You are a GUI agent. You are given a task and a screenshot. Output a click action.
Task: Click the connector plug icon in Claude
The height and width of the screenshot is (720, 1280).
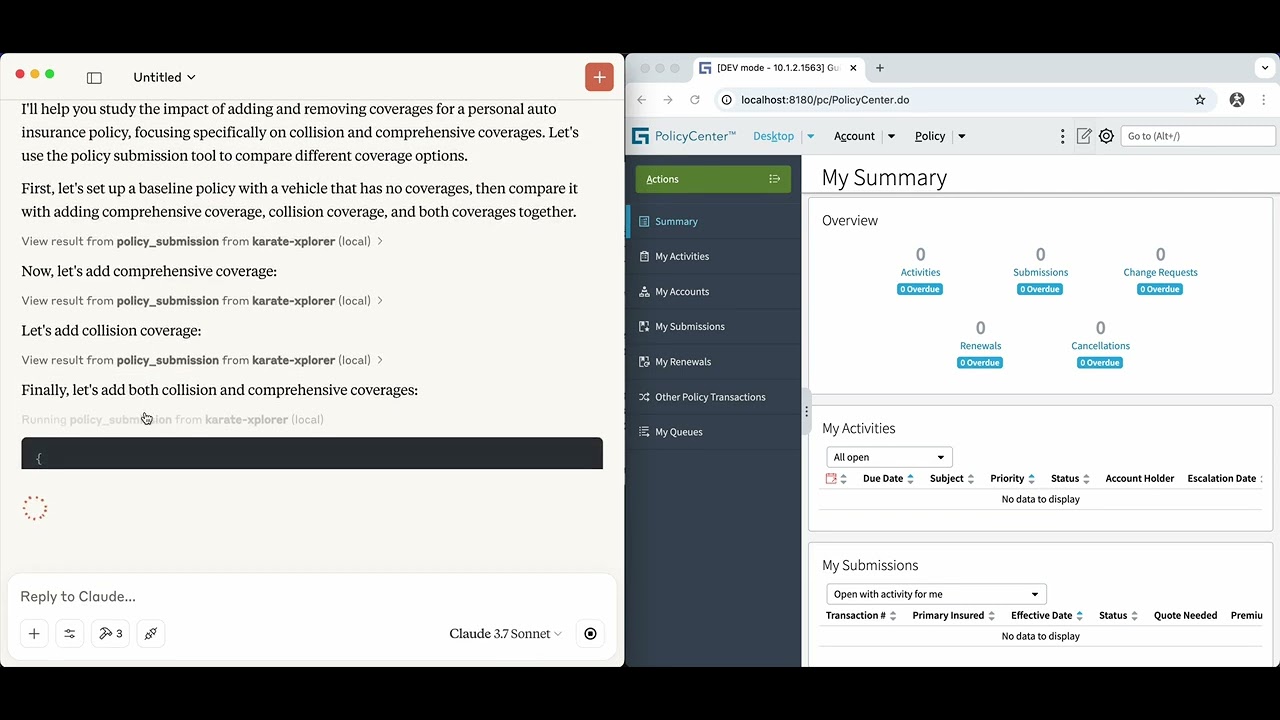pos(151,633)
